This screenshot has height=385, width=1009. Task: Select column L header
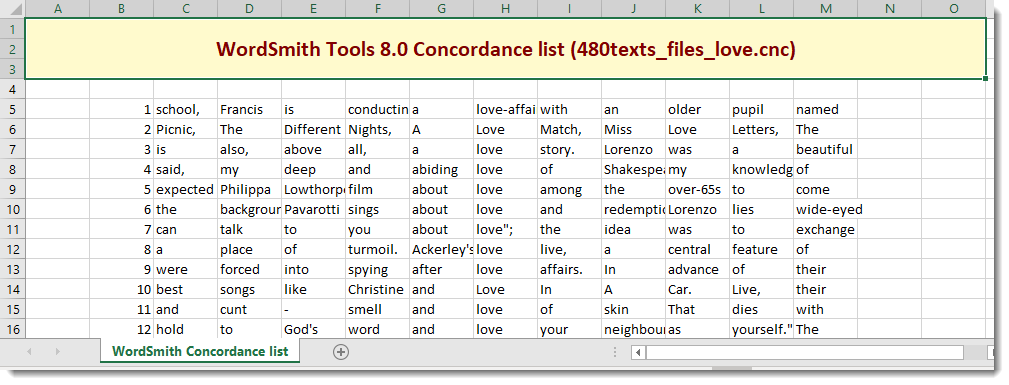point(762,8)
